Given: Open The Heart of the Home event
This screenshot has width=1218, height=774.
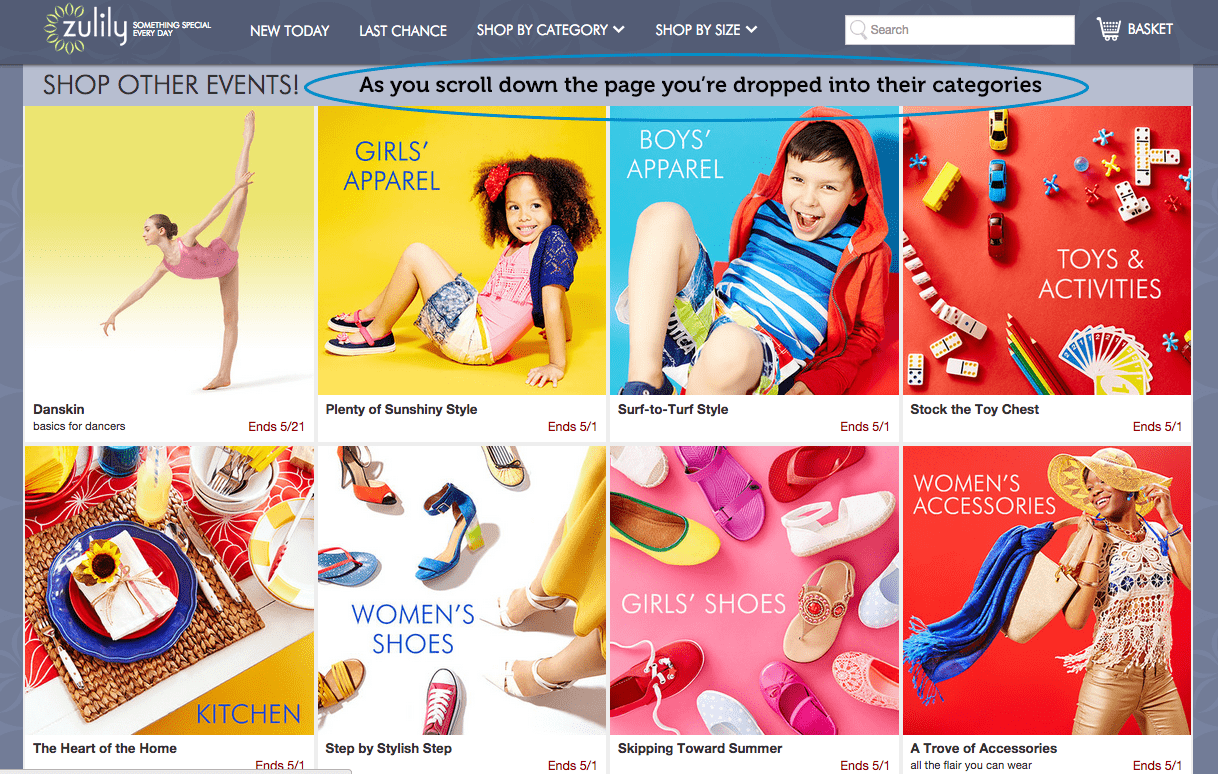Looking at the screenshot, I should point(105,748).
